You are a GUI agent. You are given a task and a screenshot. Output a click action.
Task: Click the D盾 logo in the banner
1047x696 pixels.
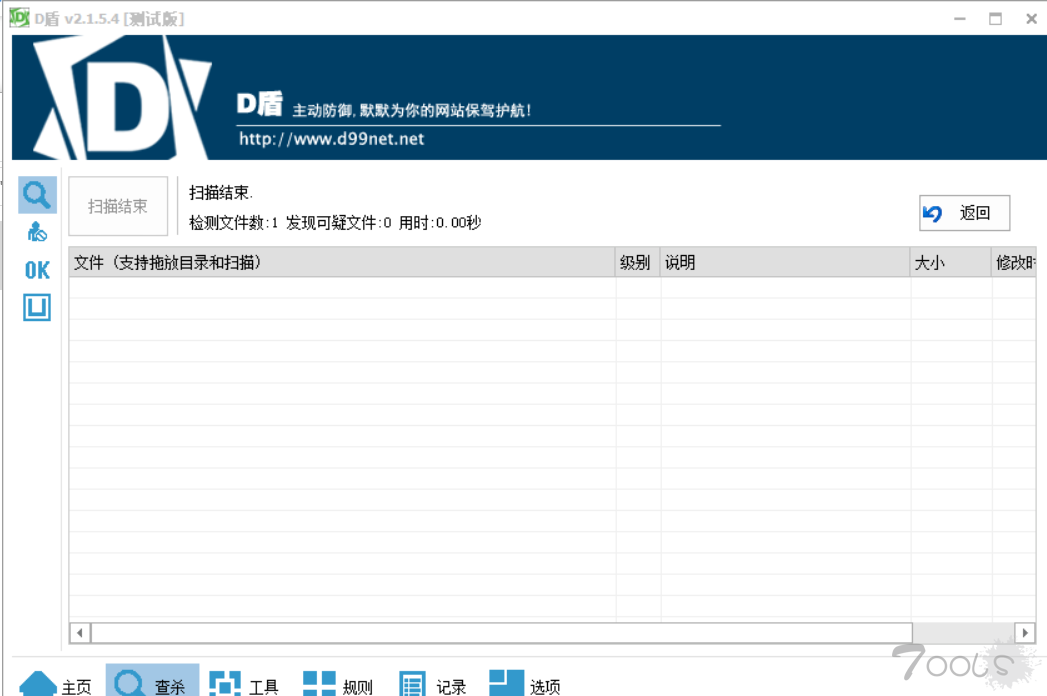(124, 98)
